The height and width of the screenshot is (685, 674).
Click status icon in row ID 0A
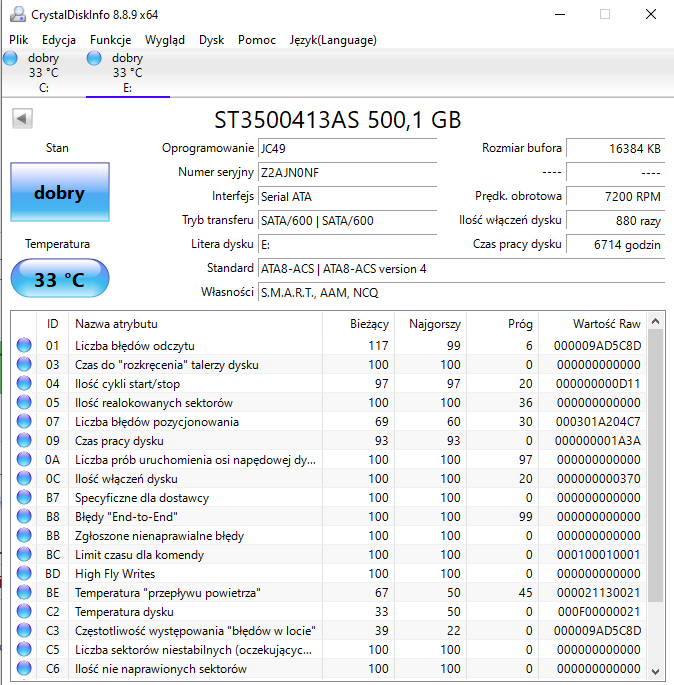24,459
